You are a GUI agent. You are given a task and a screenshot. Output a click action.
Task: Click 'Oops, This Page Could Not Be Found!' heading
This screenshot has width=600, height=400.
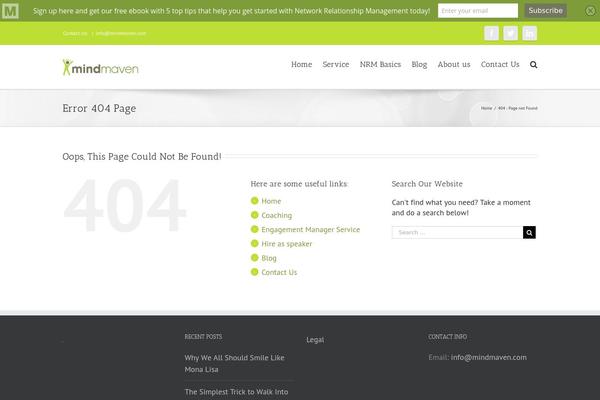tap(142, 157)
